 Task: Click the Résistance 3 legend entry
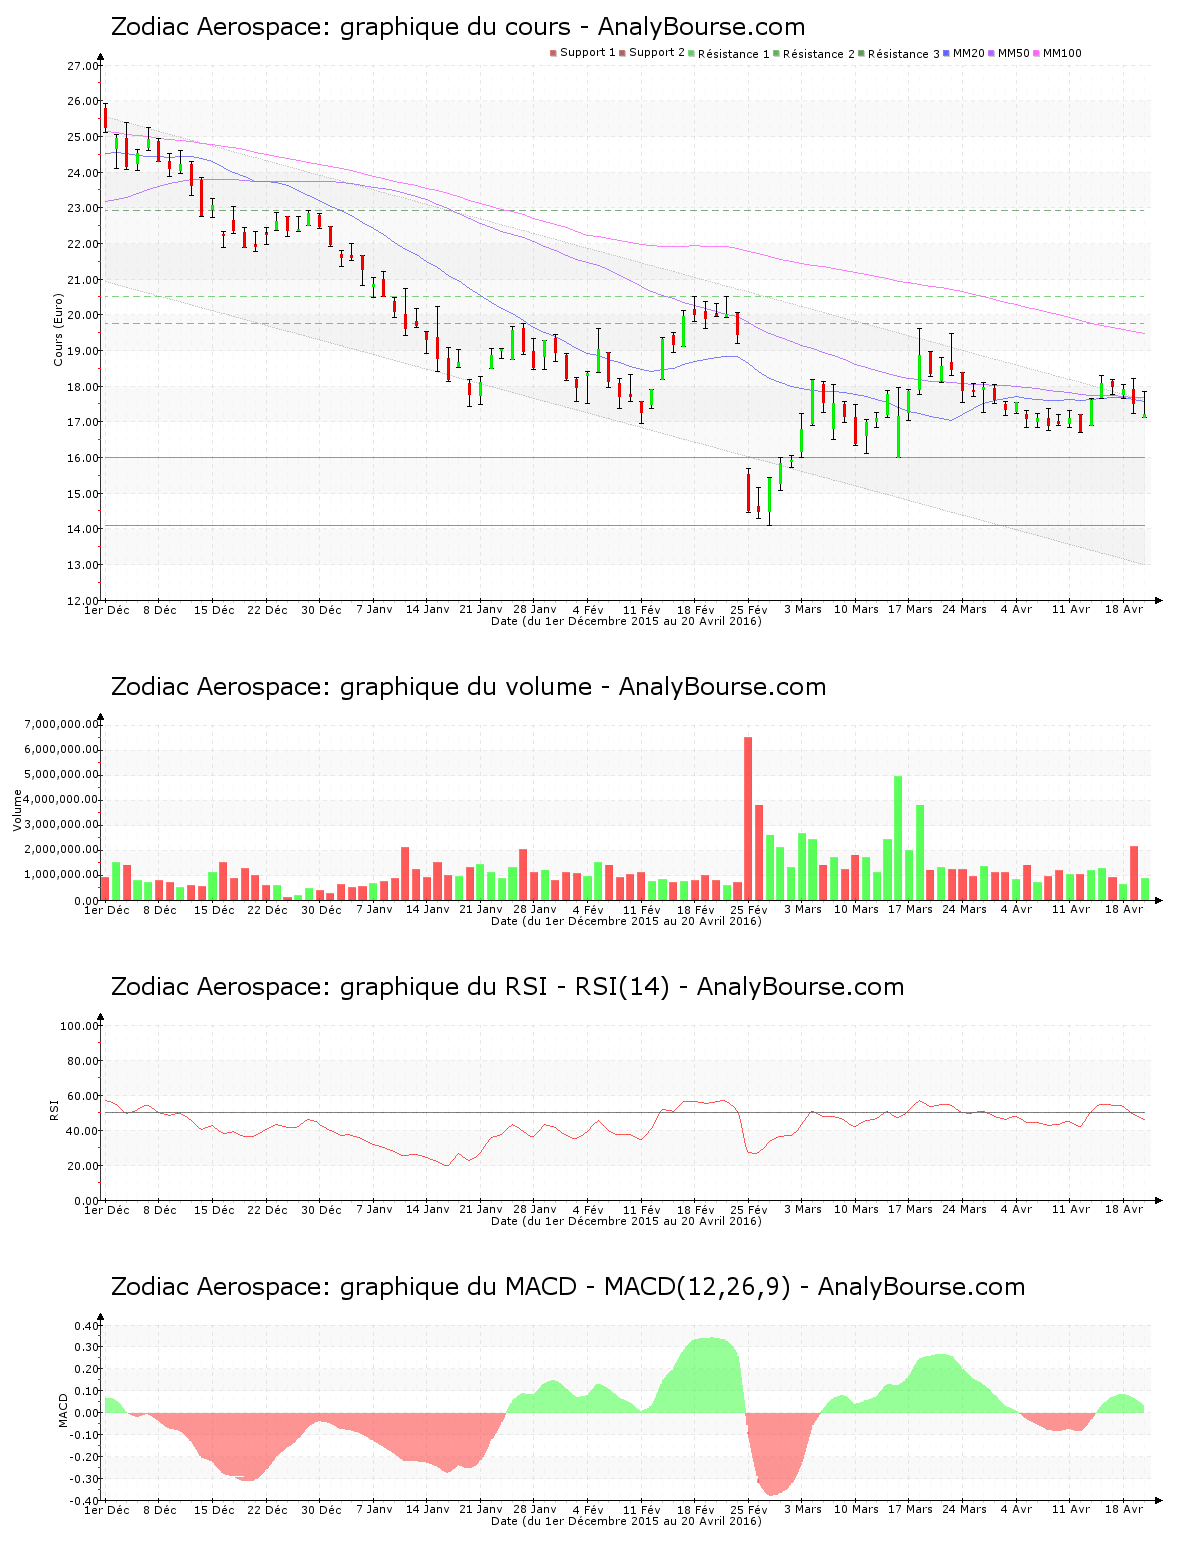[900, 53]
